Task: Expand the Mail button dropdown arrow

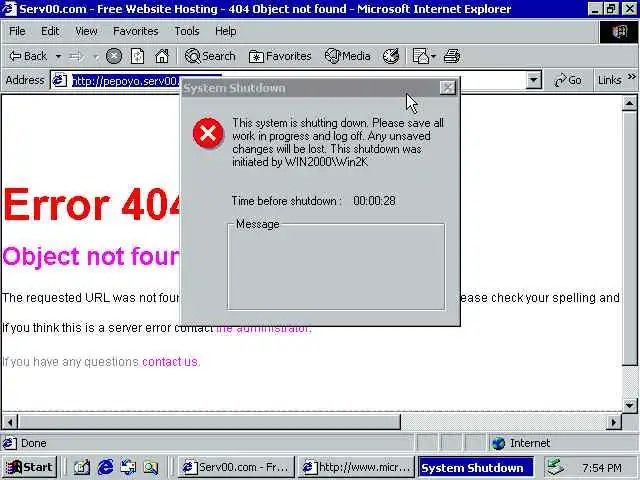Action: coord(433,56)
